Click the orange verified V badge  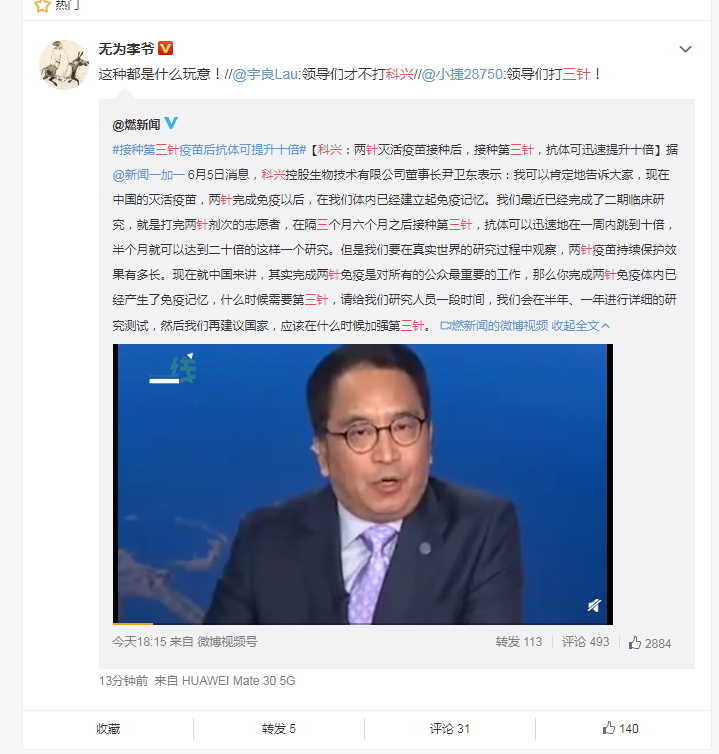(165, 48)
